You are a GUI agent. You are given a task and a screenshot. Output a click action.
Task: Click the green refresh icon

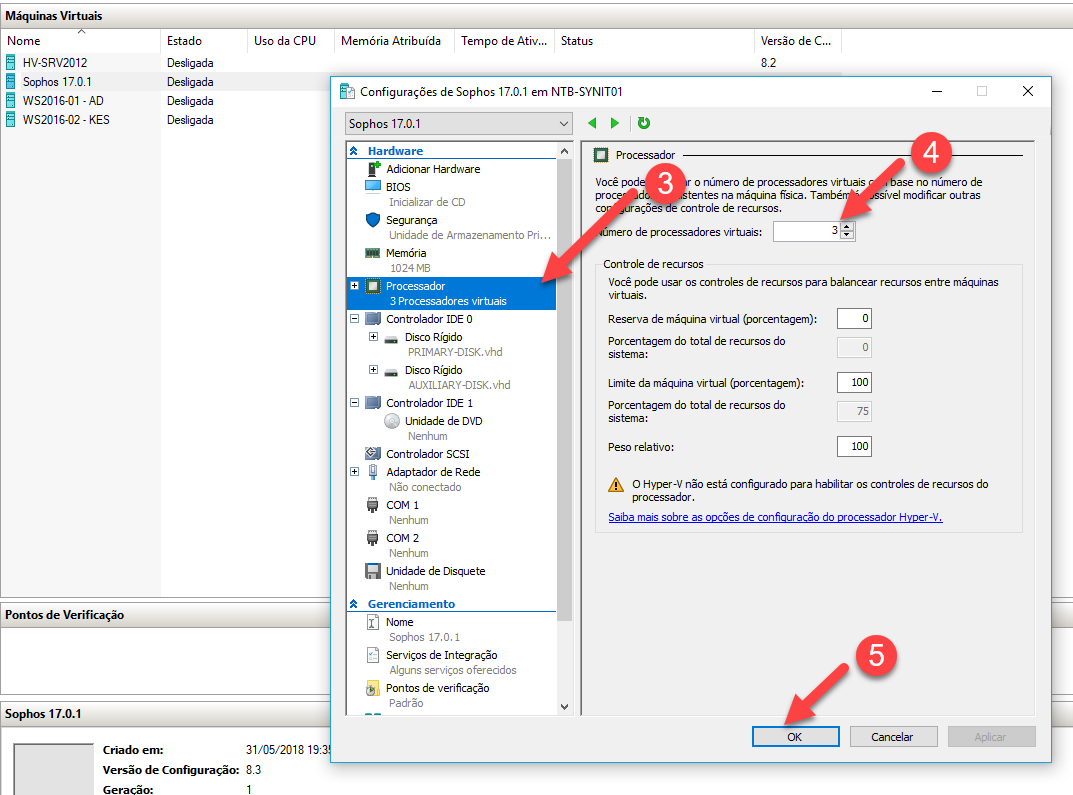point(643,123)
